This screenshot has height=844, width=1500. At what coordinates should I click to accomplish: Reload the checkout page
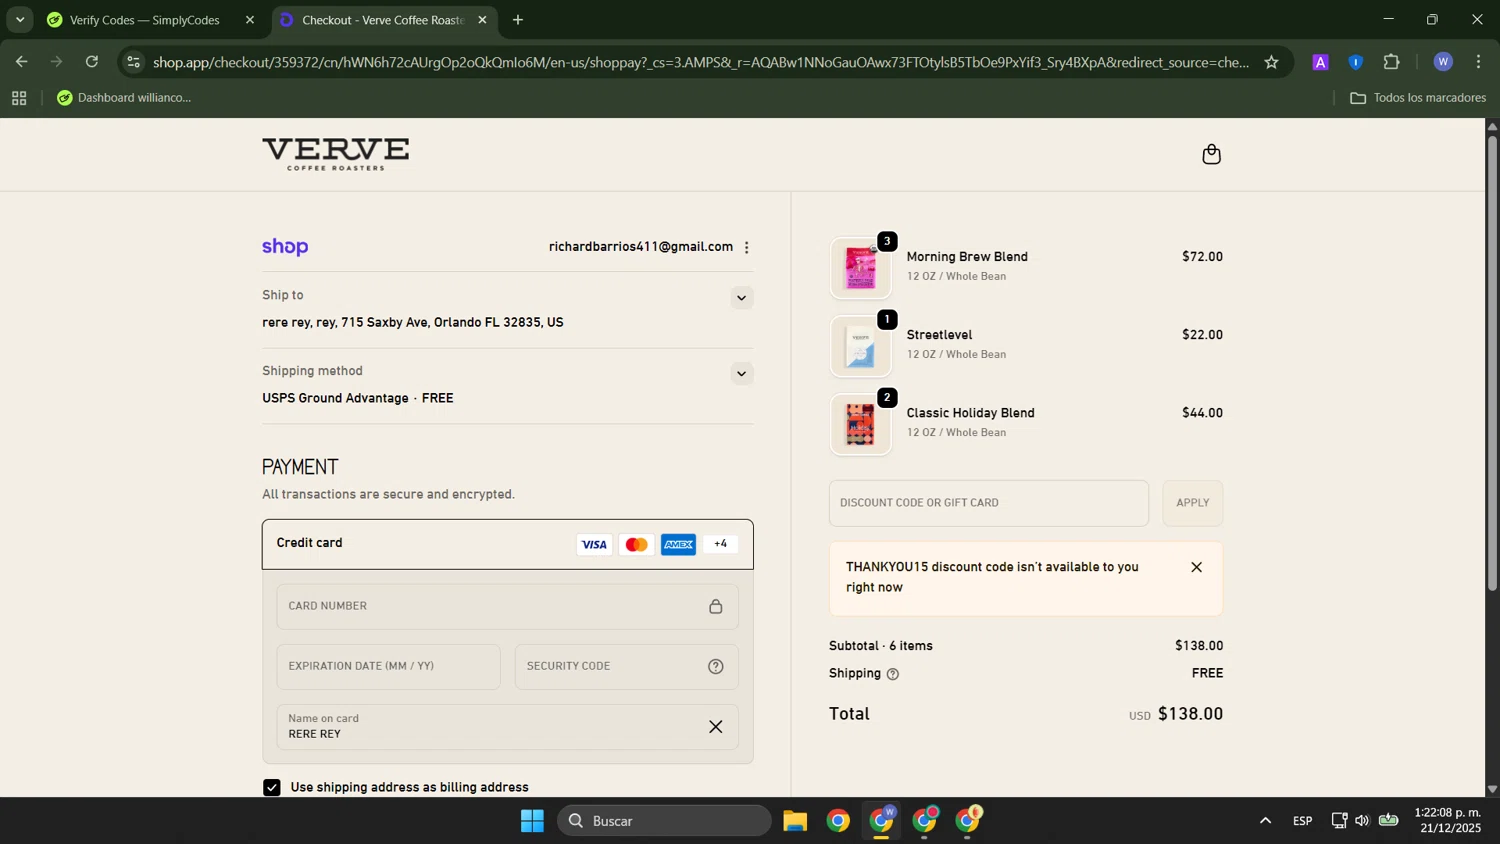point(92,62)
